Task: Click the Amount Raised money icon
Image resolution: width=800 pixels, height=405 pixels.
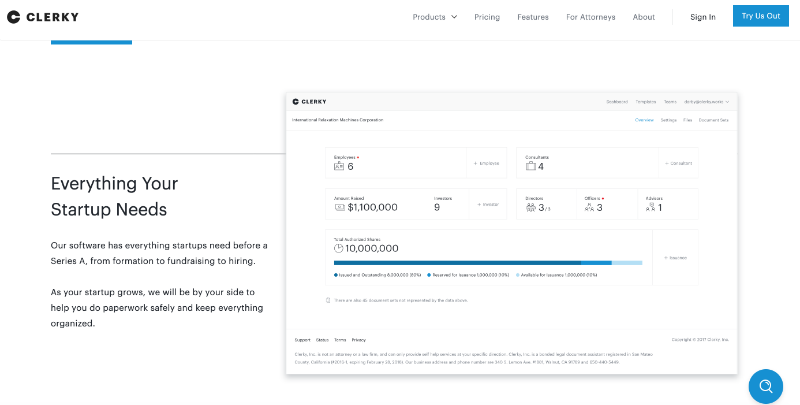Action: (340, 207)
